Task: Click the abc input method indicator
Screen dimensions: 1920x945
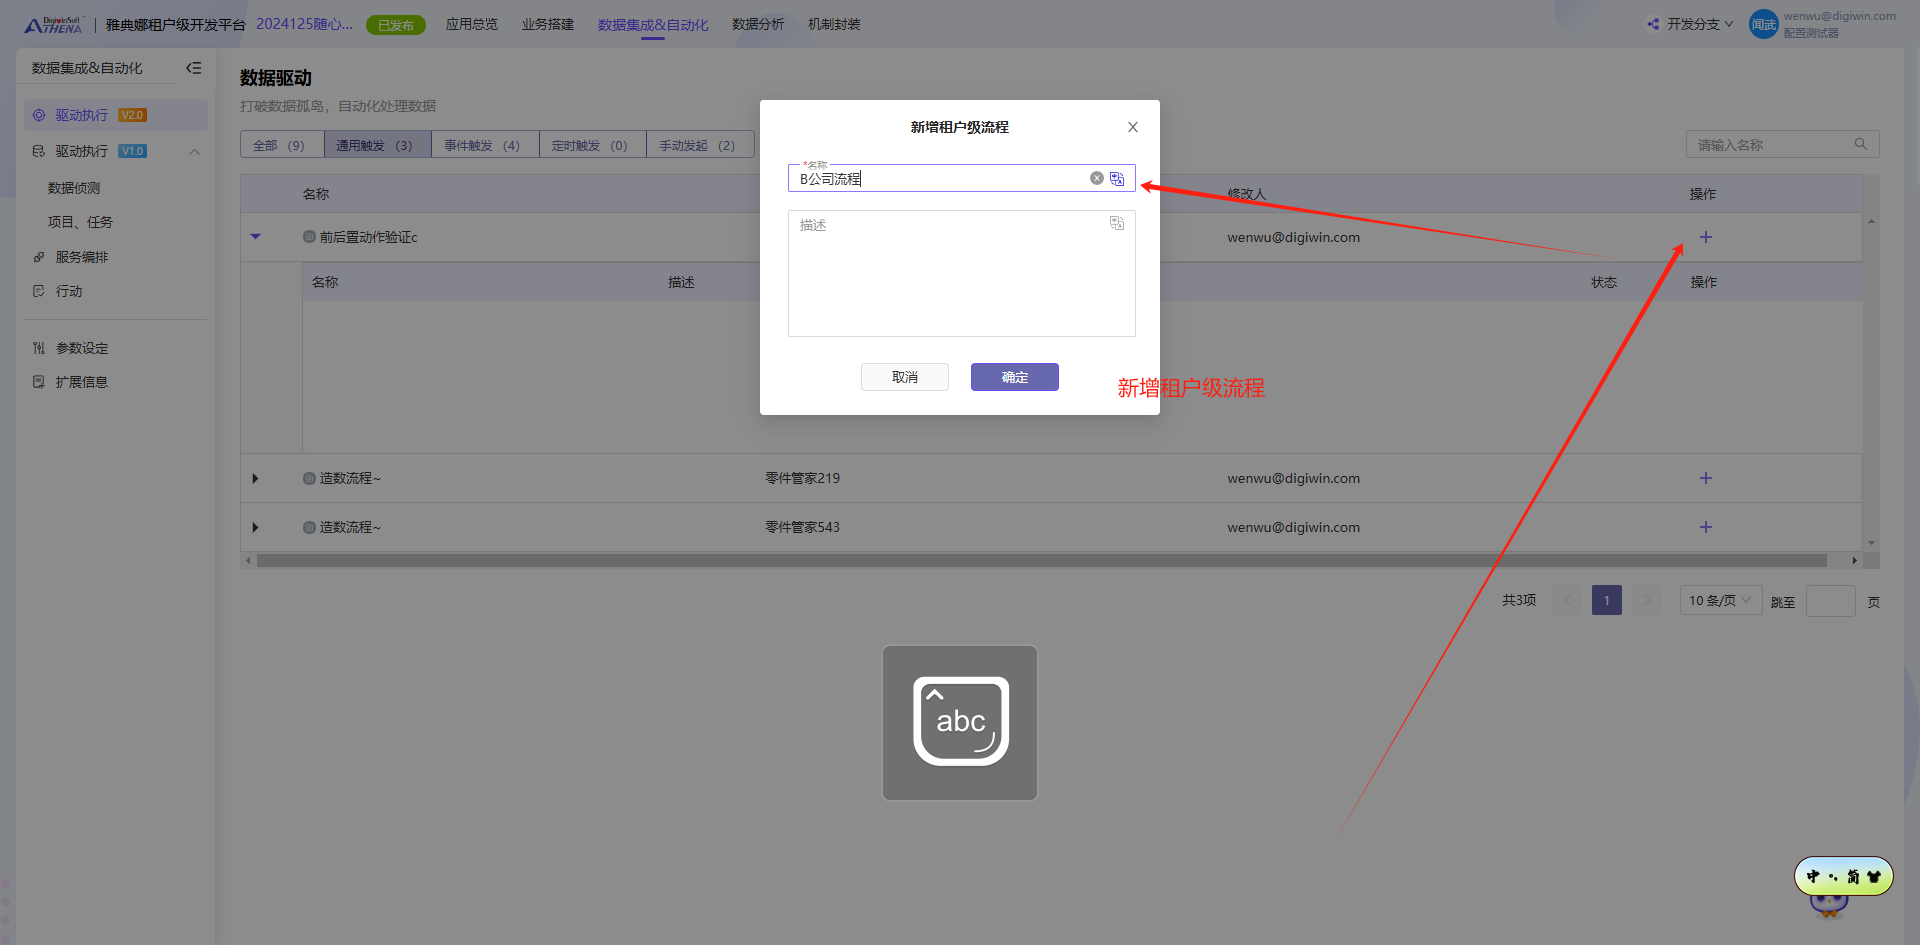Action: tap(960, 722)
